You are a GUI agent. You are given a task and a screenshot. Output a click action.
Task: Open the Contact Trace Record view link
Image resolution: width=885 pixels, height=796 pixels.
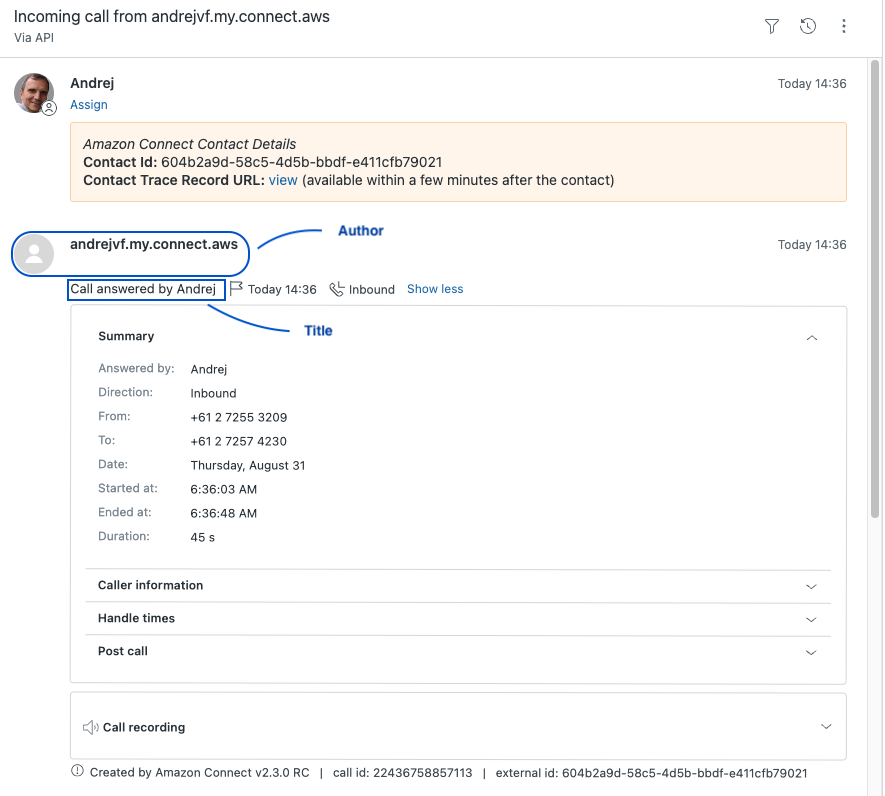283,181
